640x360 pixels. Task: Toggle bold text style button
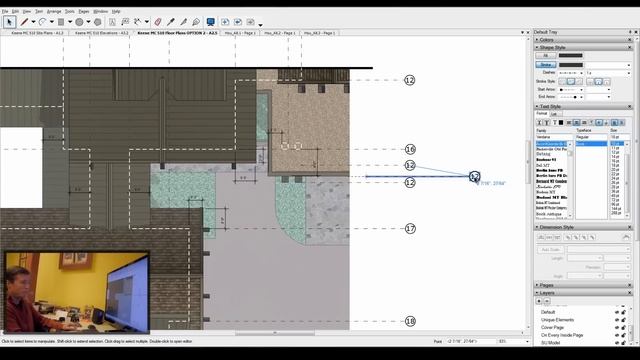[x=539, y=122]
